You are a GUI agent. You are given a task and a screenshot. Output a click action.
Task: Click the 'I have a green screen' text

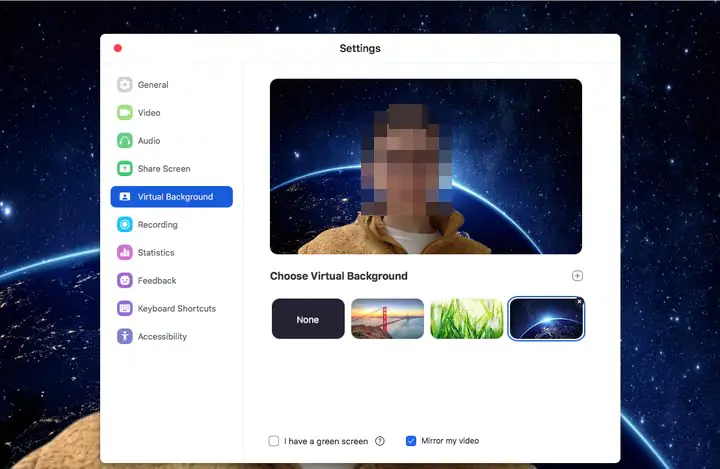pyautogui.click(x=326, y=441)
